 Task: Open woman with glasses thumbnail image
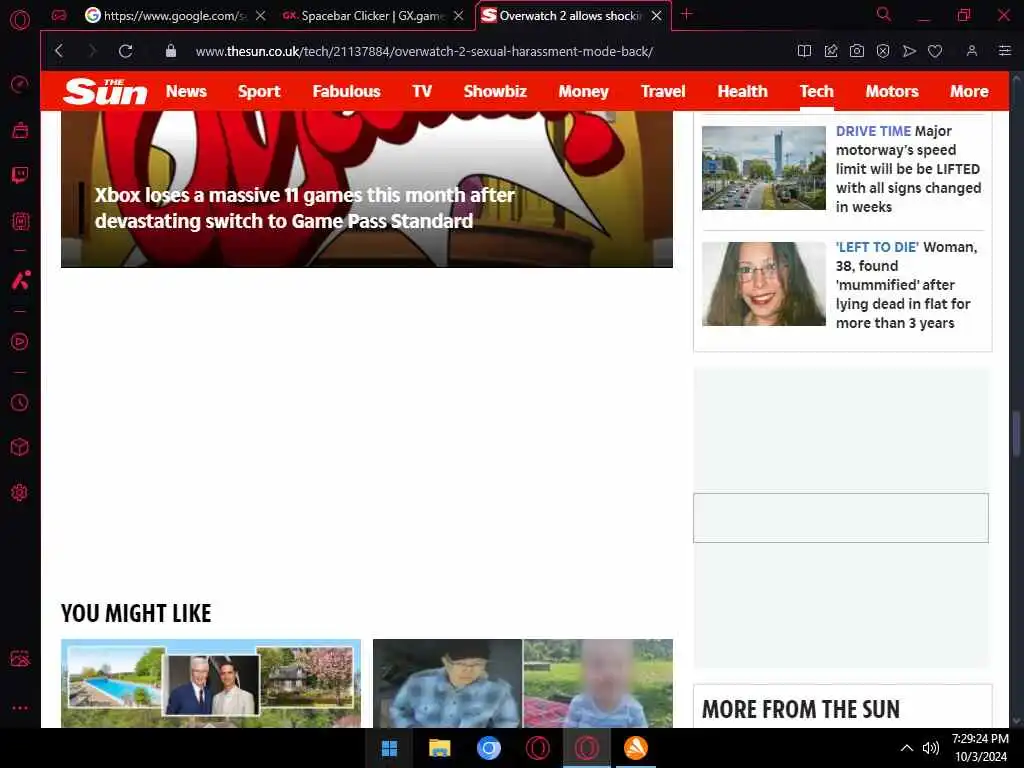[763, 284]
